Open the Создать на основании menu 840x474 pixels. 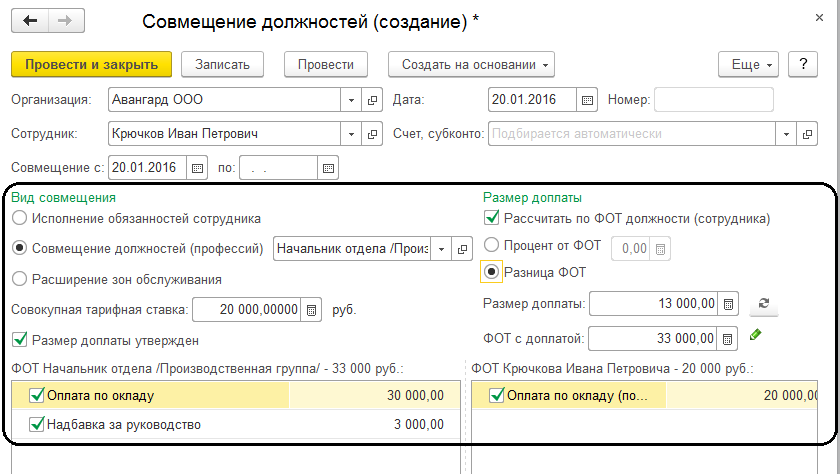tap(471, 65)
